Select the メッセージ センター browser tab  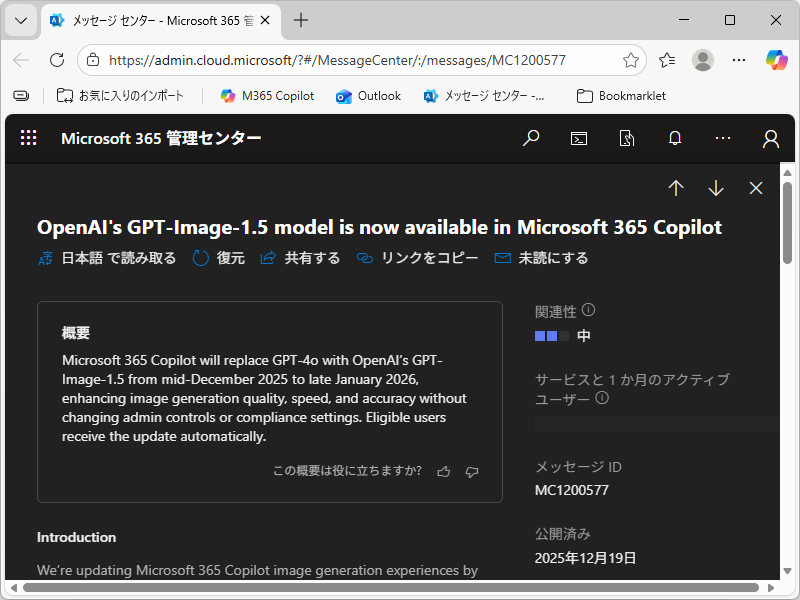161,20
